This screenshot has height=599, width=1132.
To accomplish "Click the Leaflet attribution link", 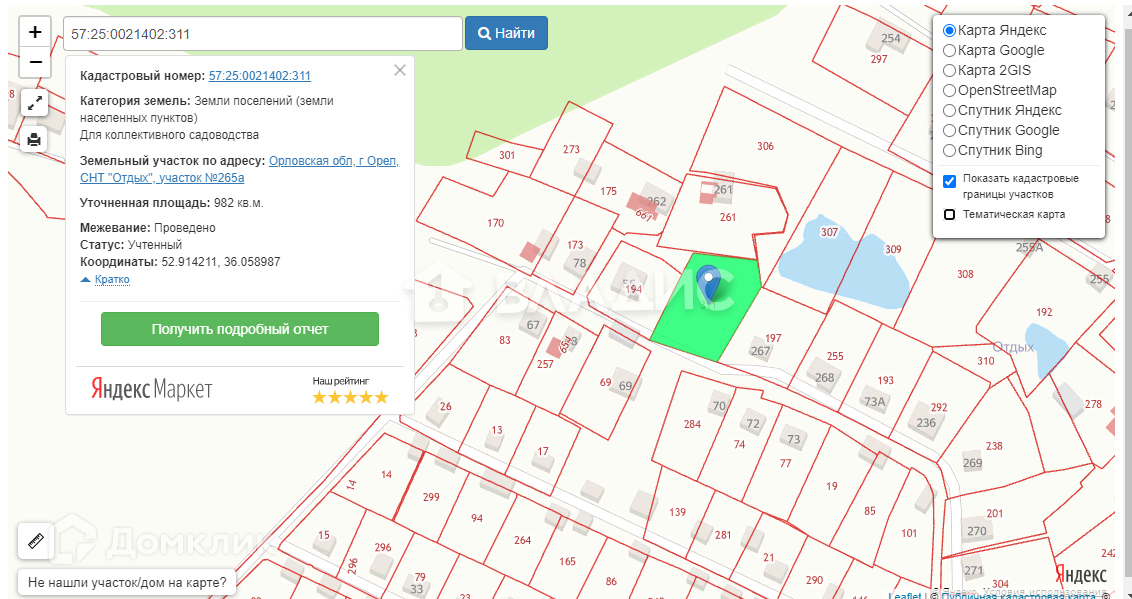I will click(x=904, y=595).
